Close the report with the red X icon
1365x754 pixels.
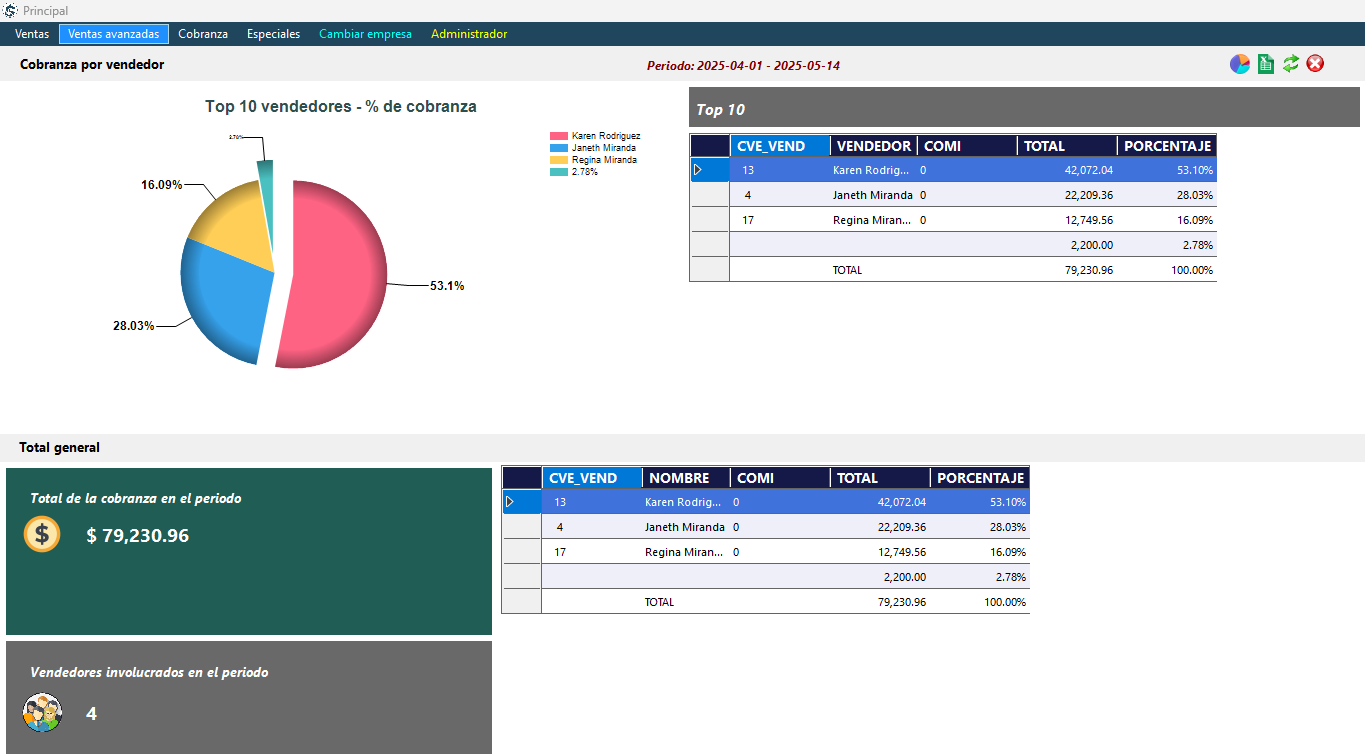(1316, 64)
